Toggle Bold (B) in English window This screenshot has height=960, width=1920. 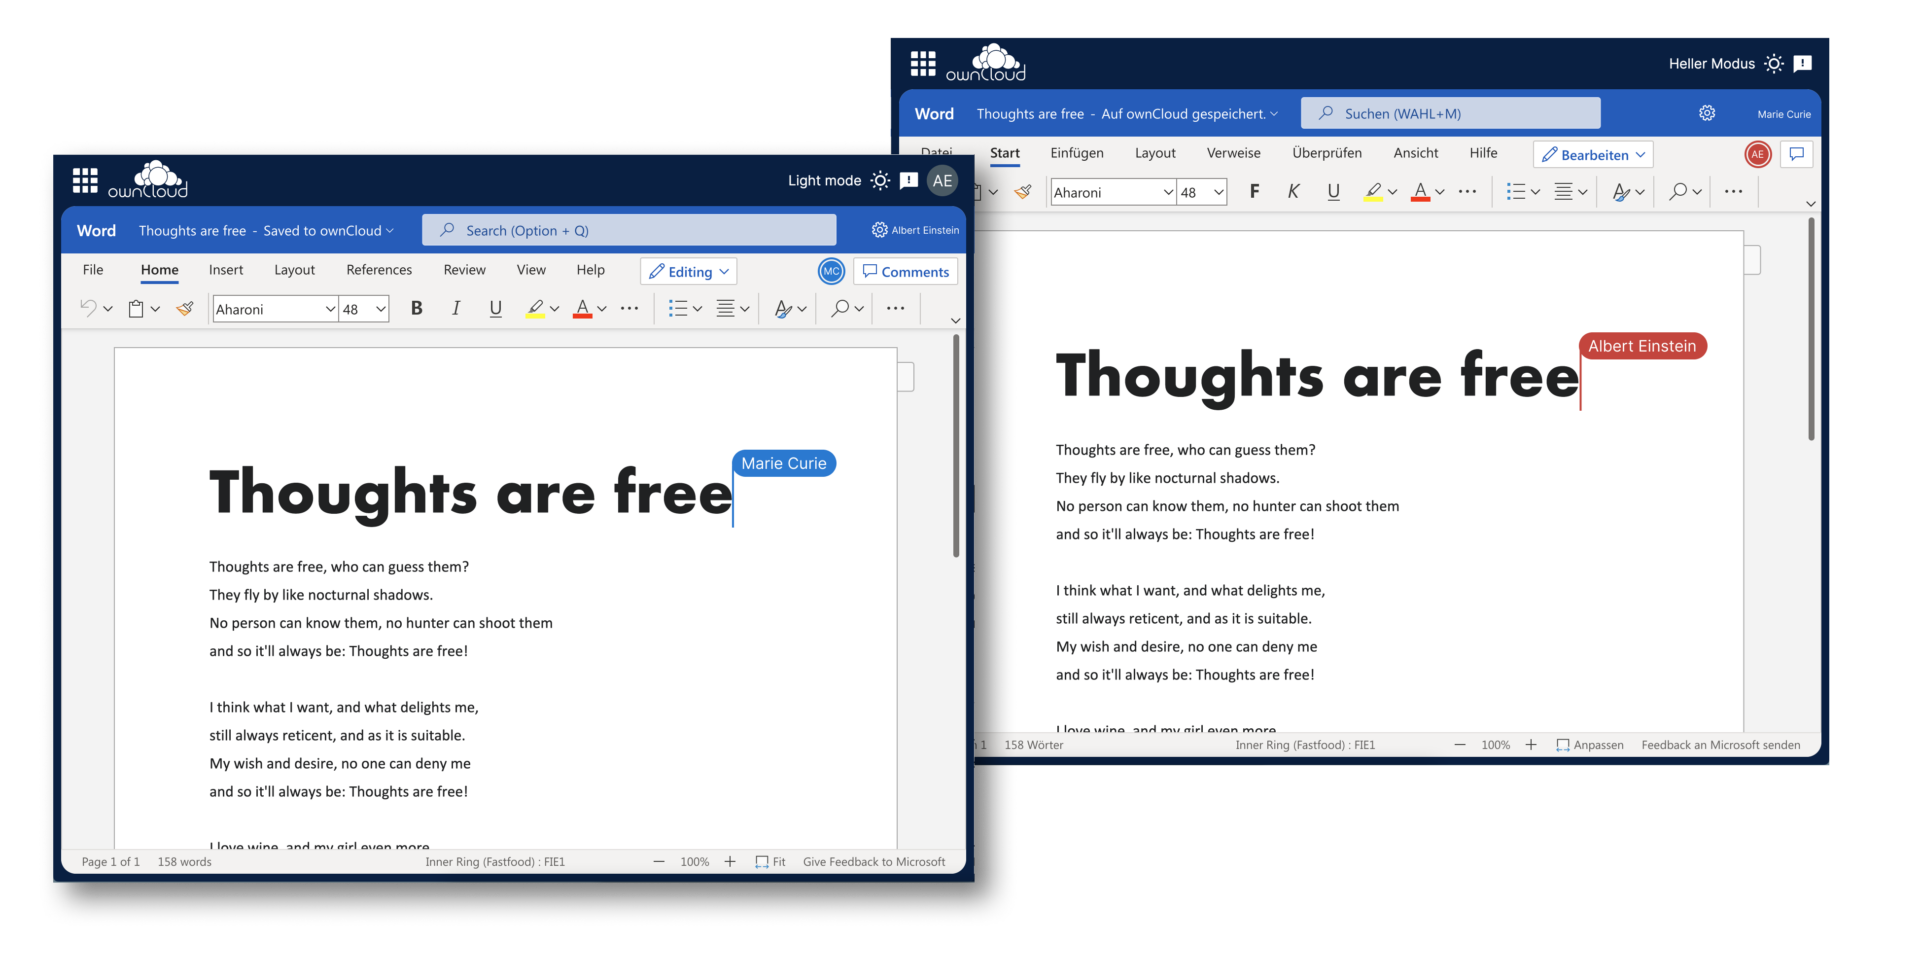click(417, 308)
